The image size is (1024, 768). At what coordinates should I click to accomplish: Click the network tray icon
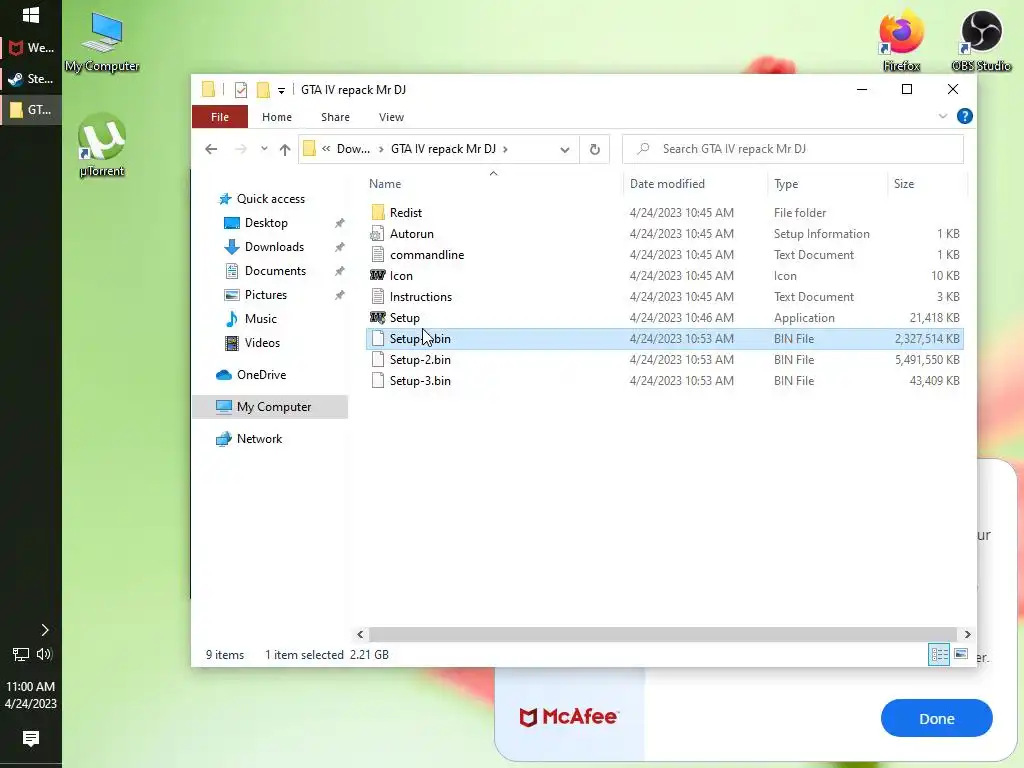pyautogui.click(x=20, y=654)
